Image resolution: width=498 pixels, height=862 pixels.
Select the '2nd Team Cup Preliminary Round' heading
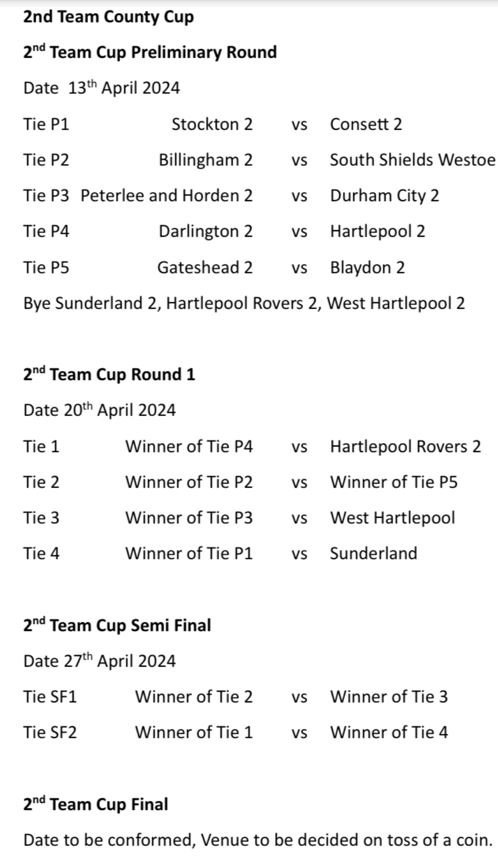(x=150, y=52)
